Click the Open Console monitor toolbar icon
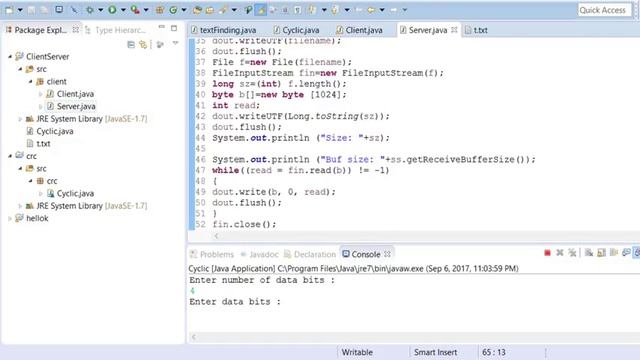The height and width of the screenshot is (360, 640). tap(59, 9)
